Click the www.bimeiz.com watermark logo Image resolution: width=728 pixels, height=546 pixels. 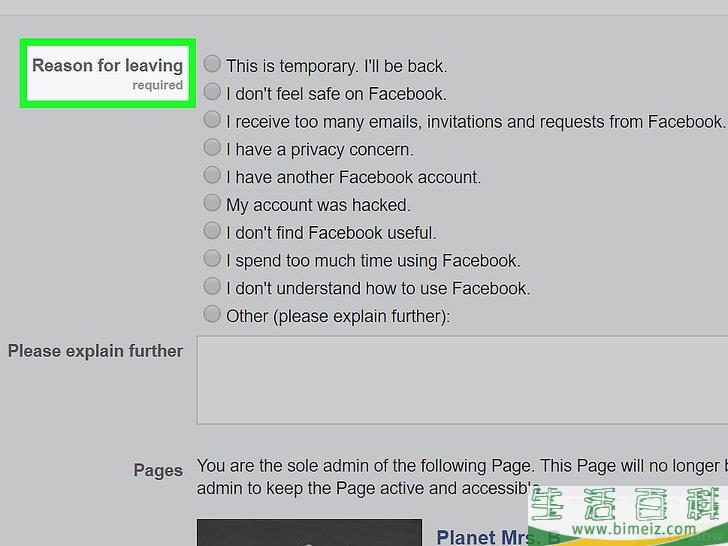click(628, 516)
